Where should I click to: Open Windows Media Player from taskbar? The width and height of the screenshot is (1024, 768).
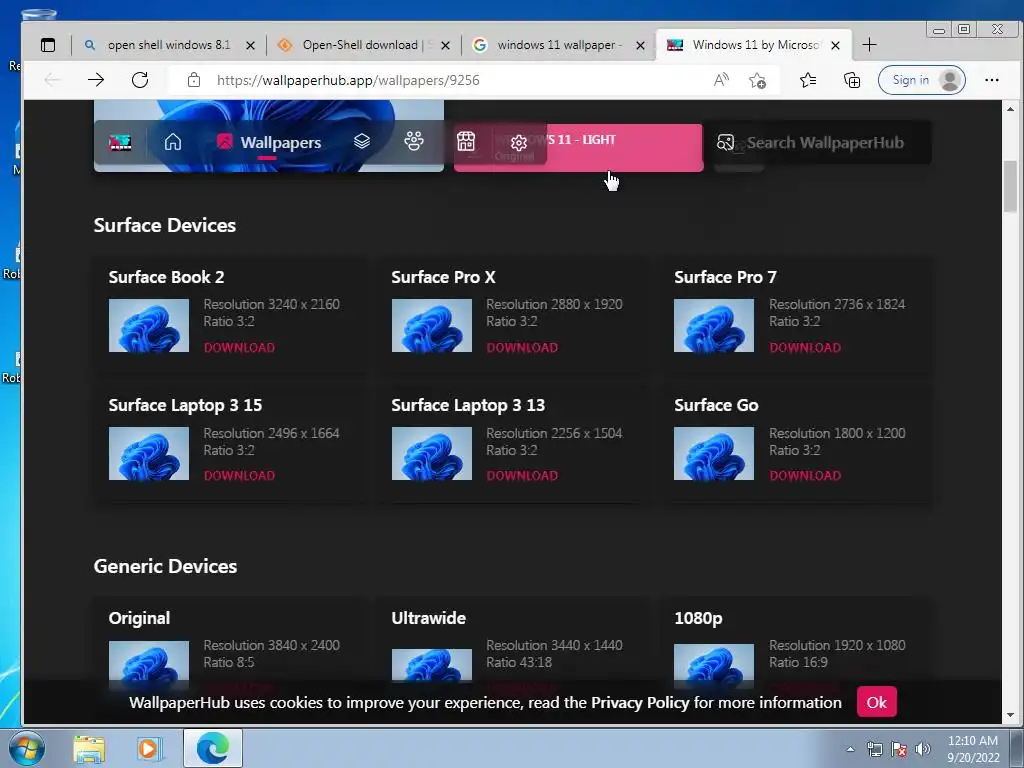point(148,748)
